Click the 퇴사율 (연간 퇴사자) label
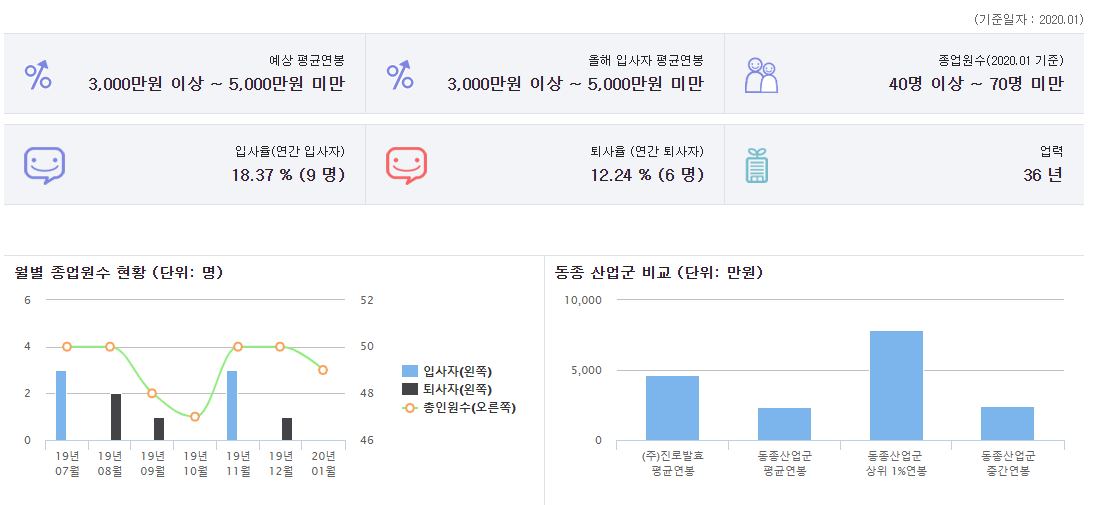The width and height of the screenshot is (1093, 505). click(x=647, y=151)
